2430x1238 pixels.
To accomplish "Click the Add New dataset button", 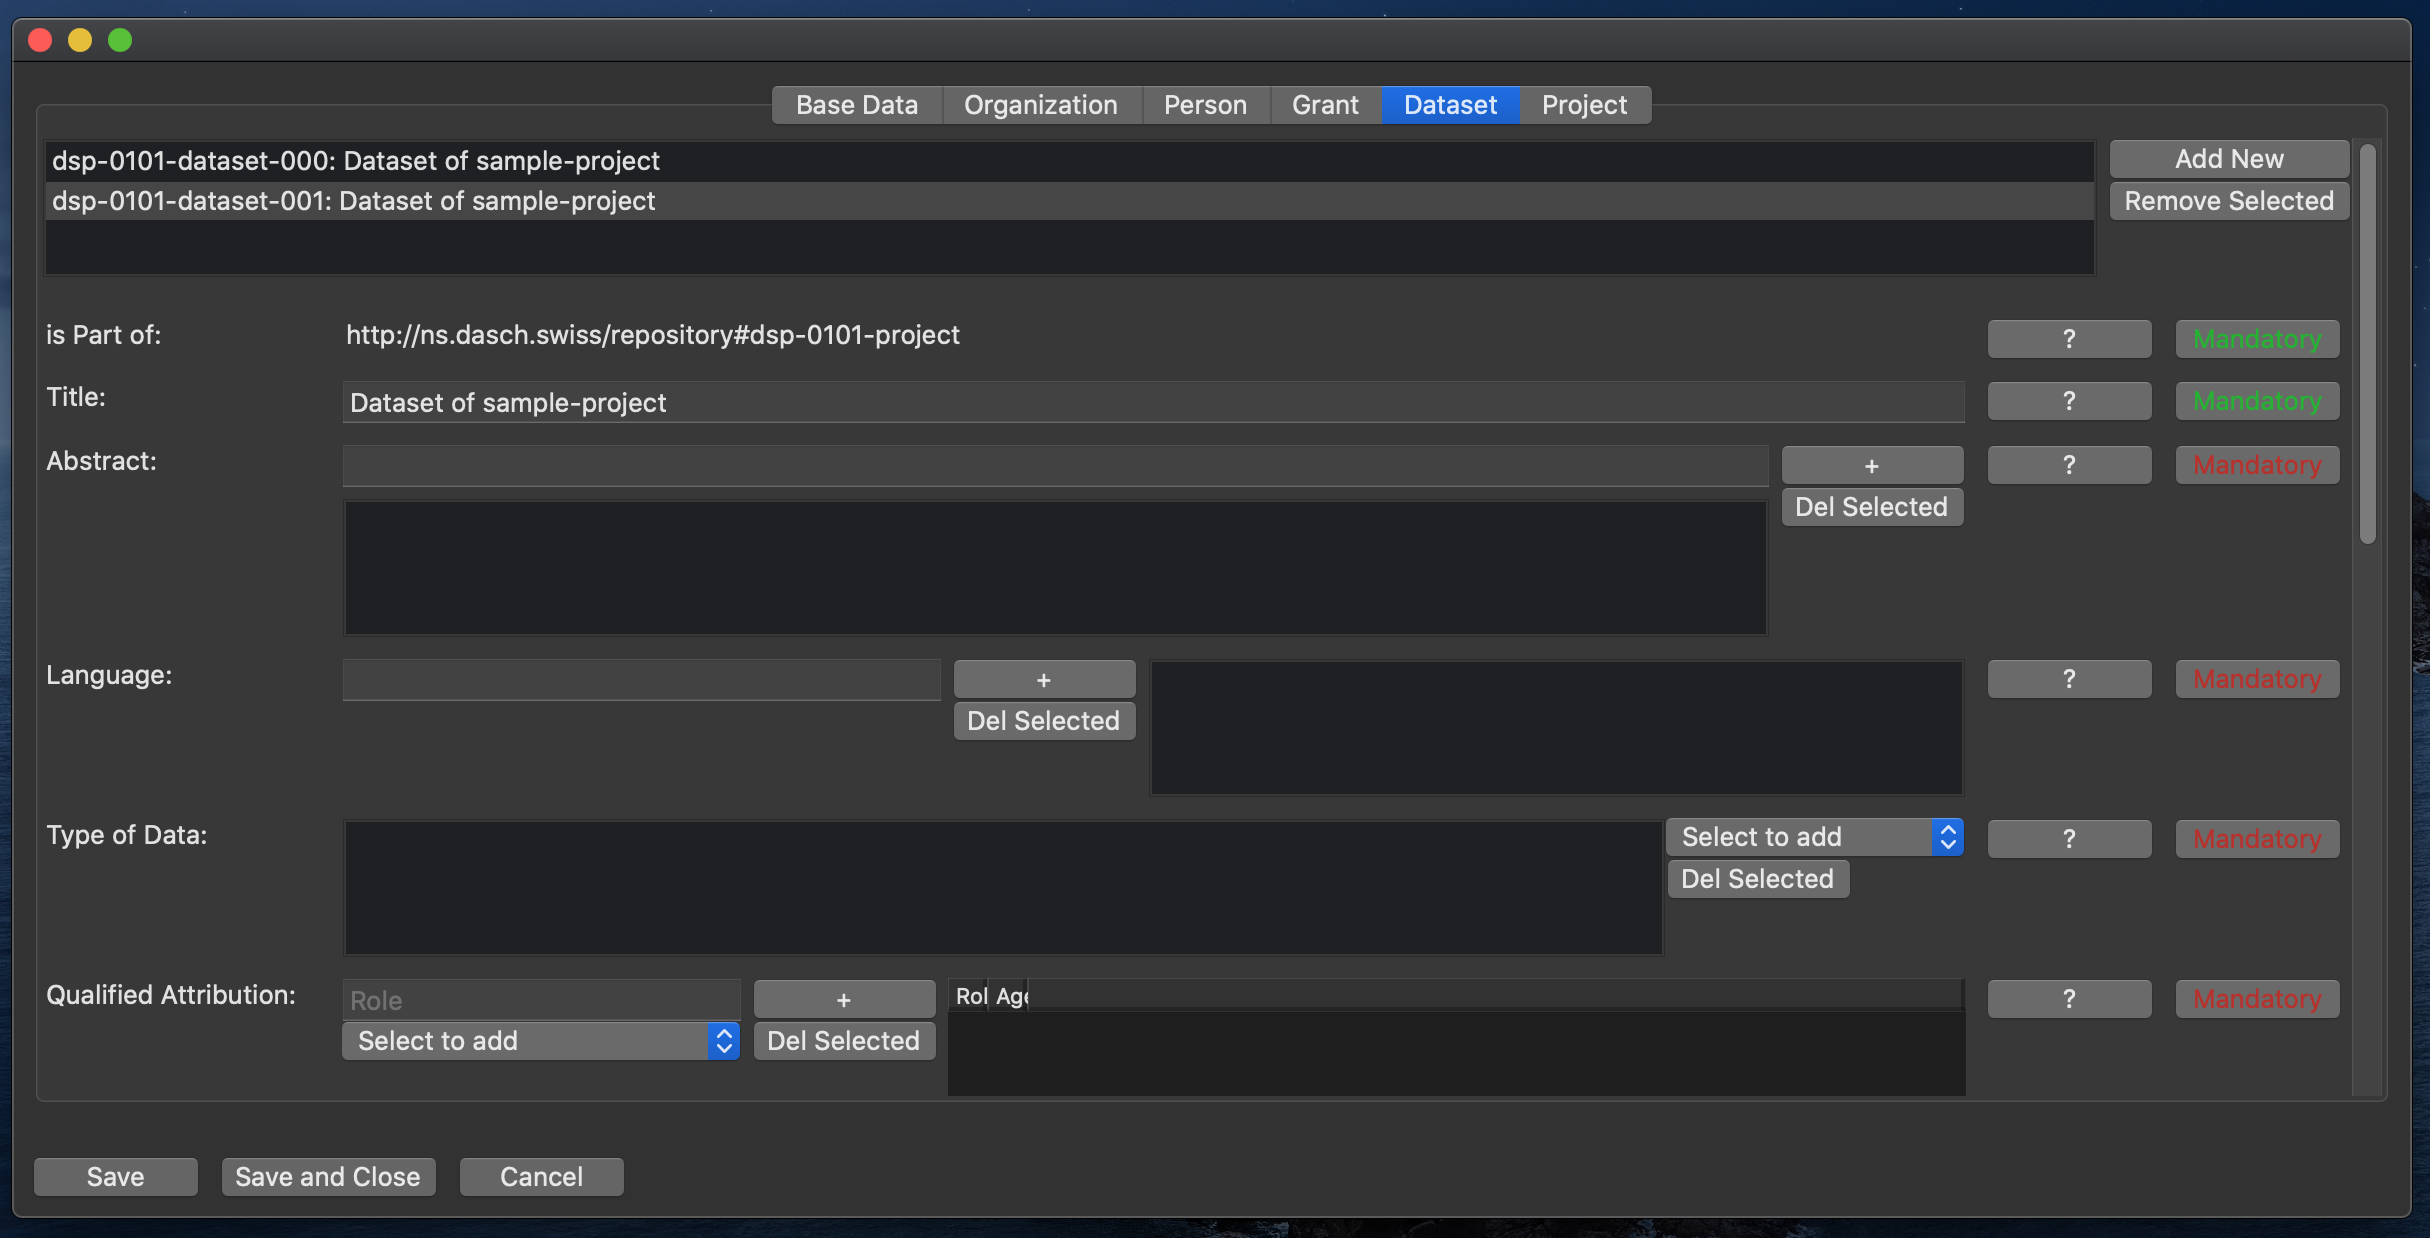I will [2229, 159].
